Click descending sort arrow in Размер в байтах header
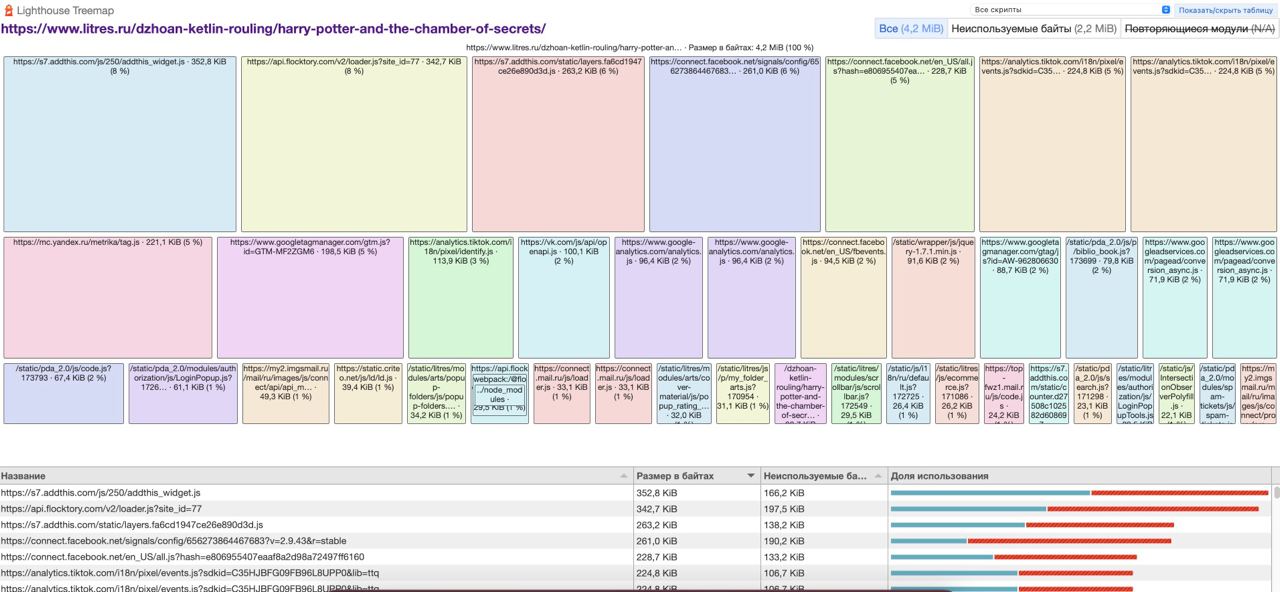Screen dimensions: 1280x592 751,476
